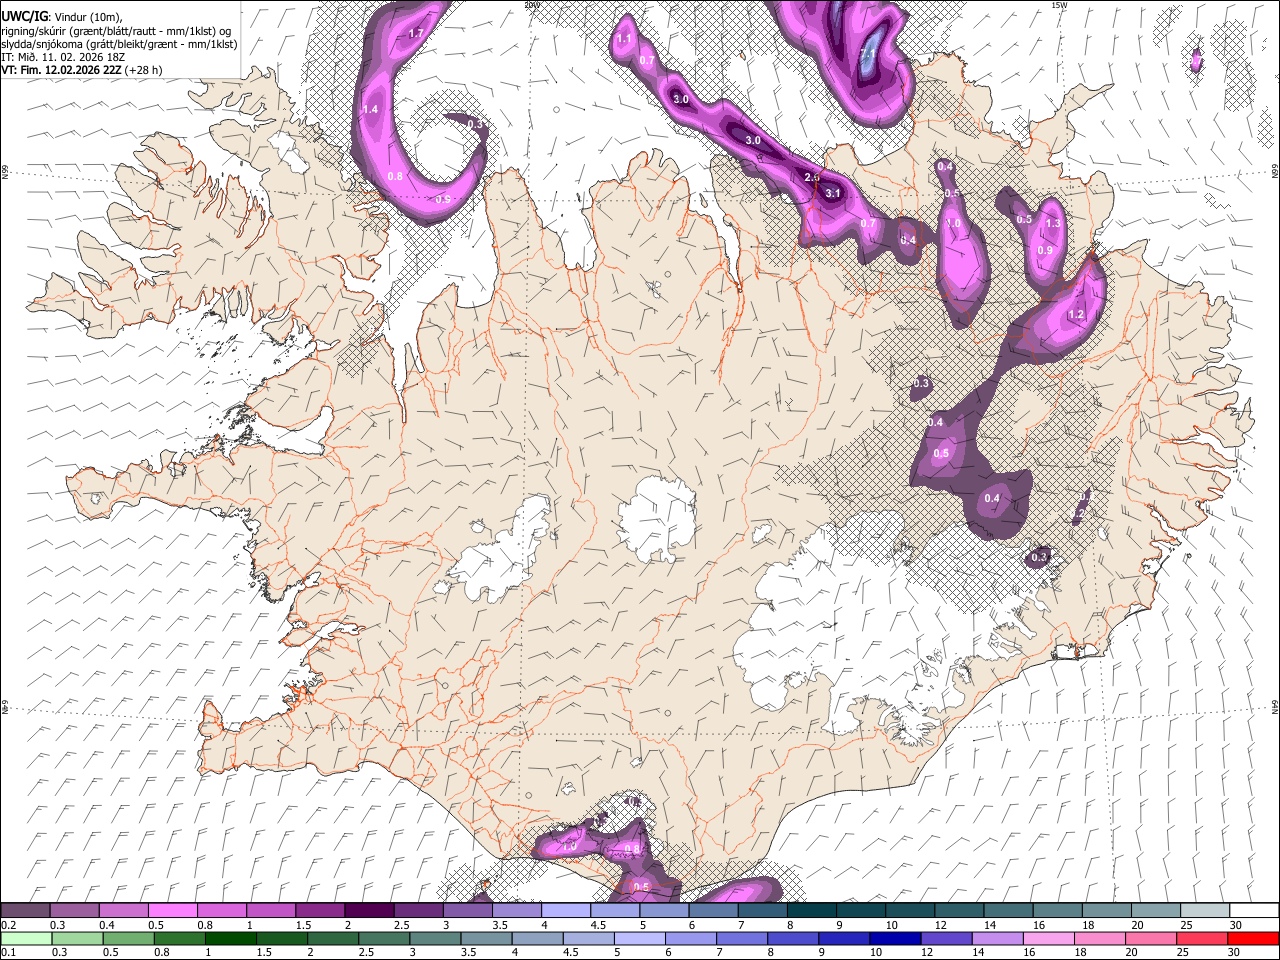
Task: Click the rigning/skúrir legend description line
Action: click(116, 31)
